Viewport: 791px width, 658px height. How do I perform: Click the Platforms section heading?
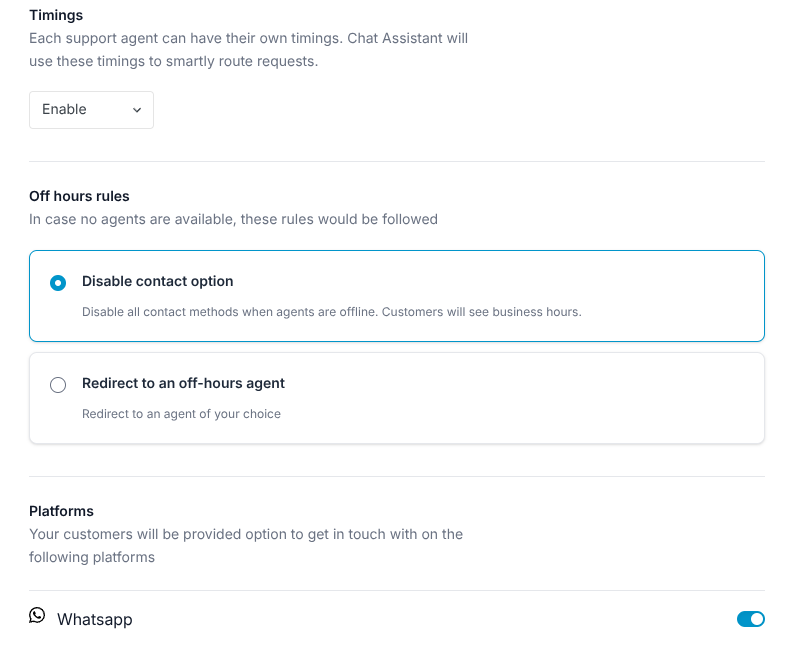[61, 511]
